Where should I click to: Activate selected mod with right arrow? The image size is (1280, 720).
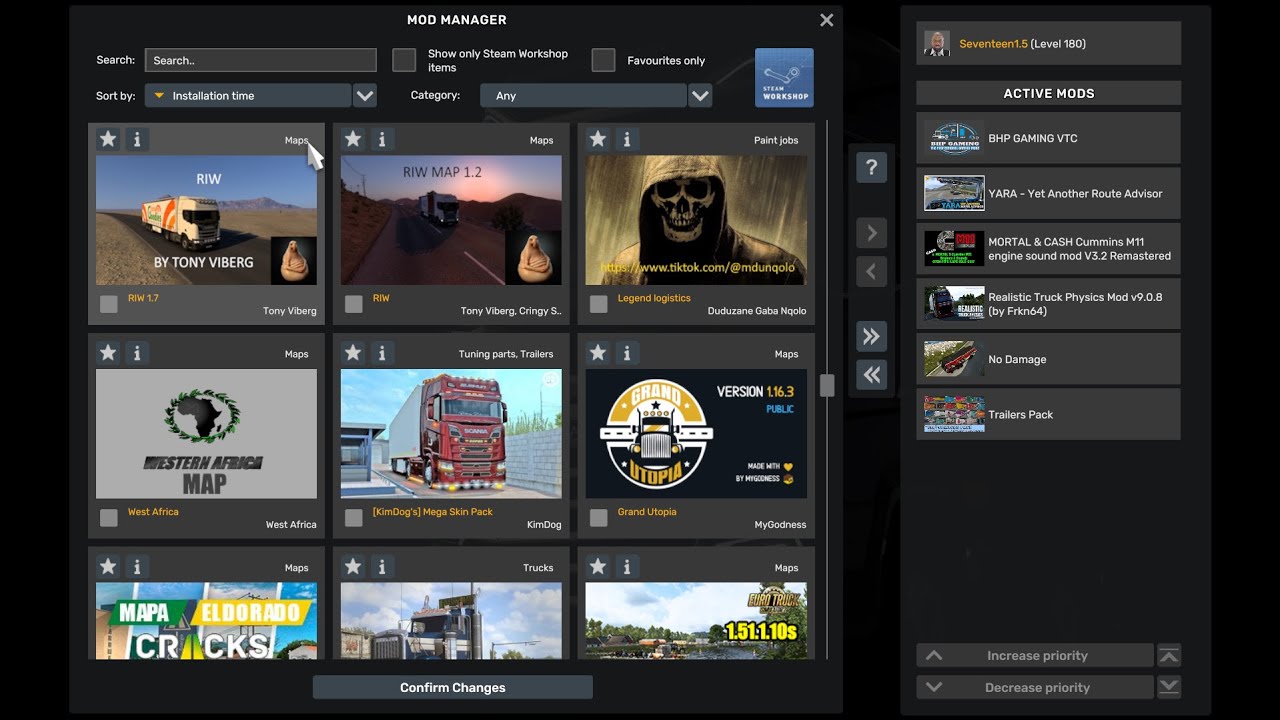[872, 233]
